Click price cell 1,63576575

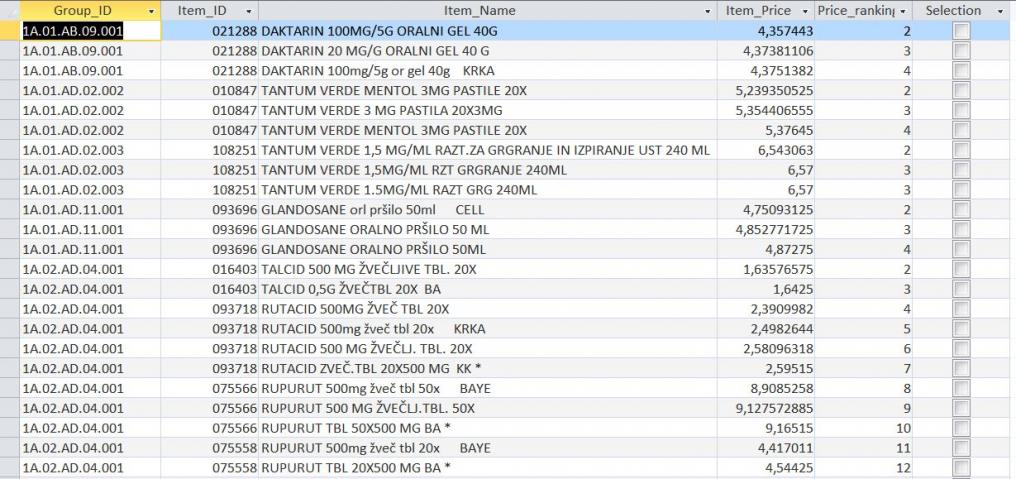click(x=765, y=269)
